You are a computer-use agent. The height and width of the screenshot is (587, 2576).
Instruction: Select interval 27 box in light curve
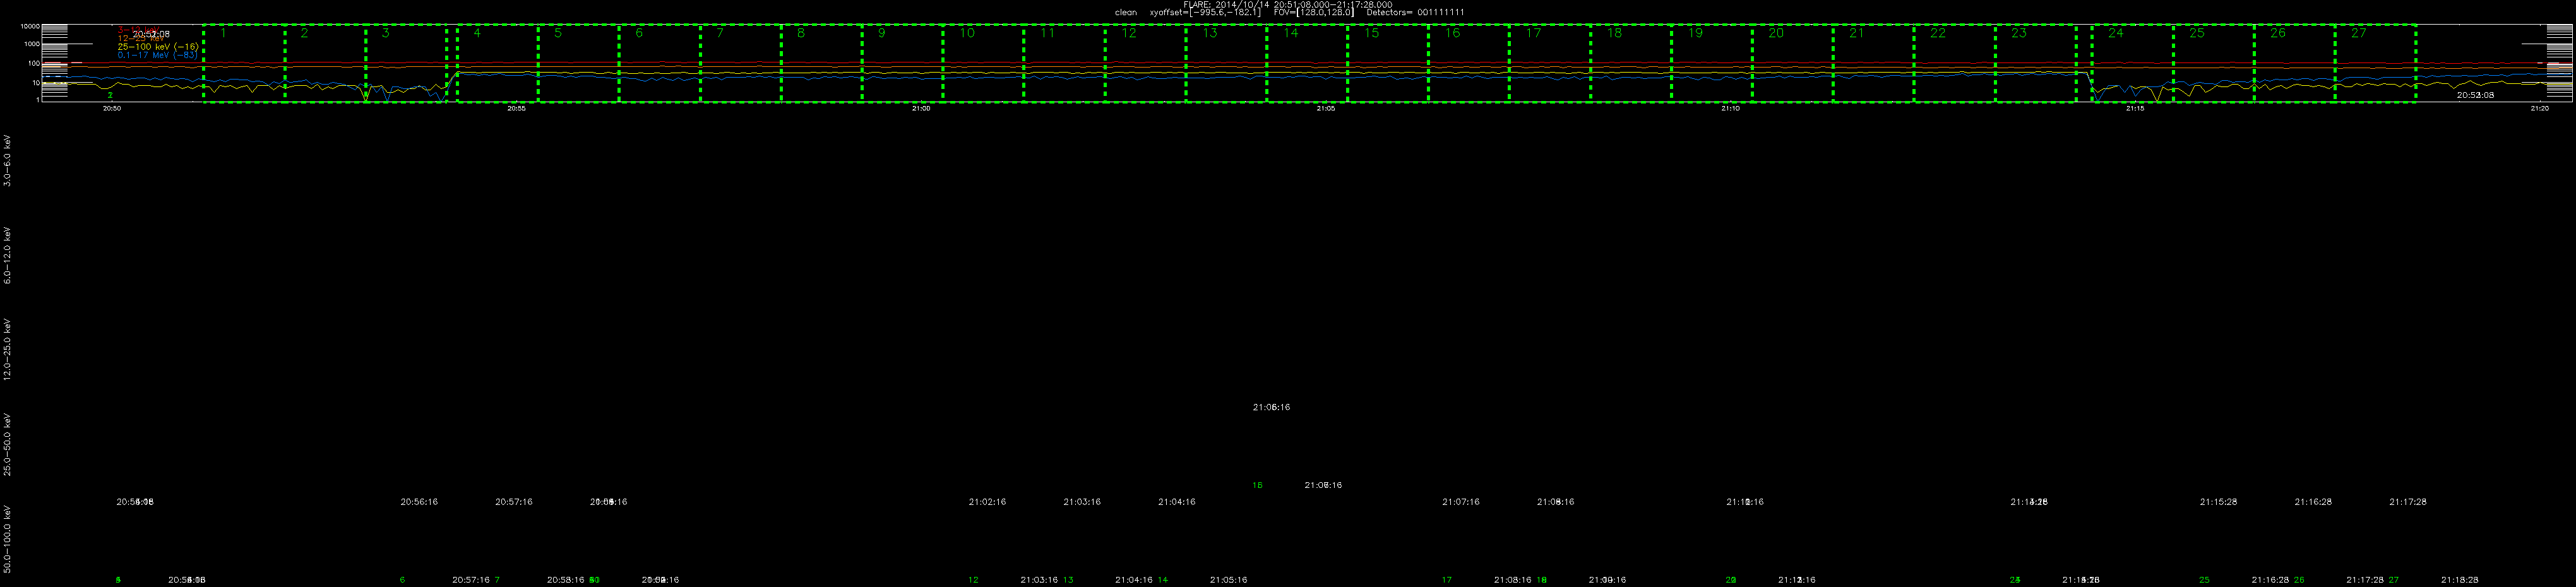tap(2376, 63)
